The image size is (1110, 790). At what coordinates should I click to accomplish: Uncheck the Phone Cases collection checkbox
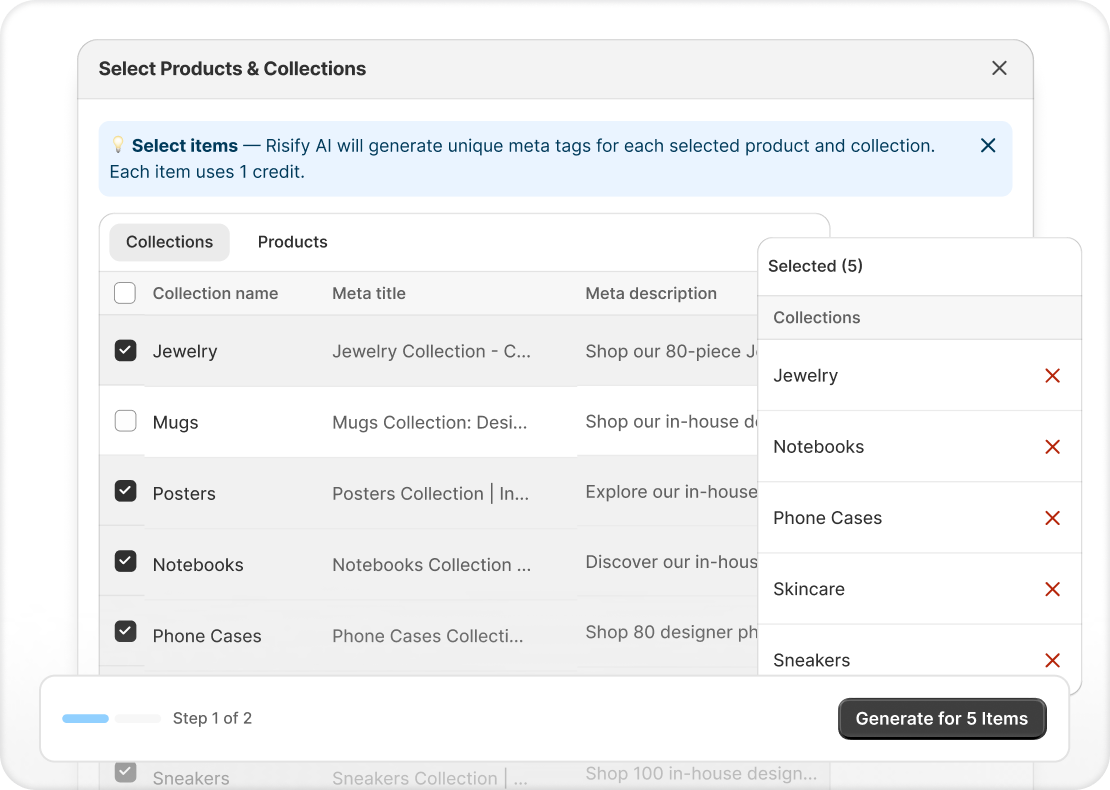pos(125,635)
